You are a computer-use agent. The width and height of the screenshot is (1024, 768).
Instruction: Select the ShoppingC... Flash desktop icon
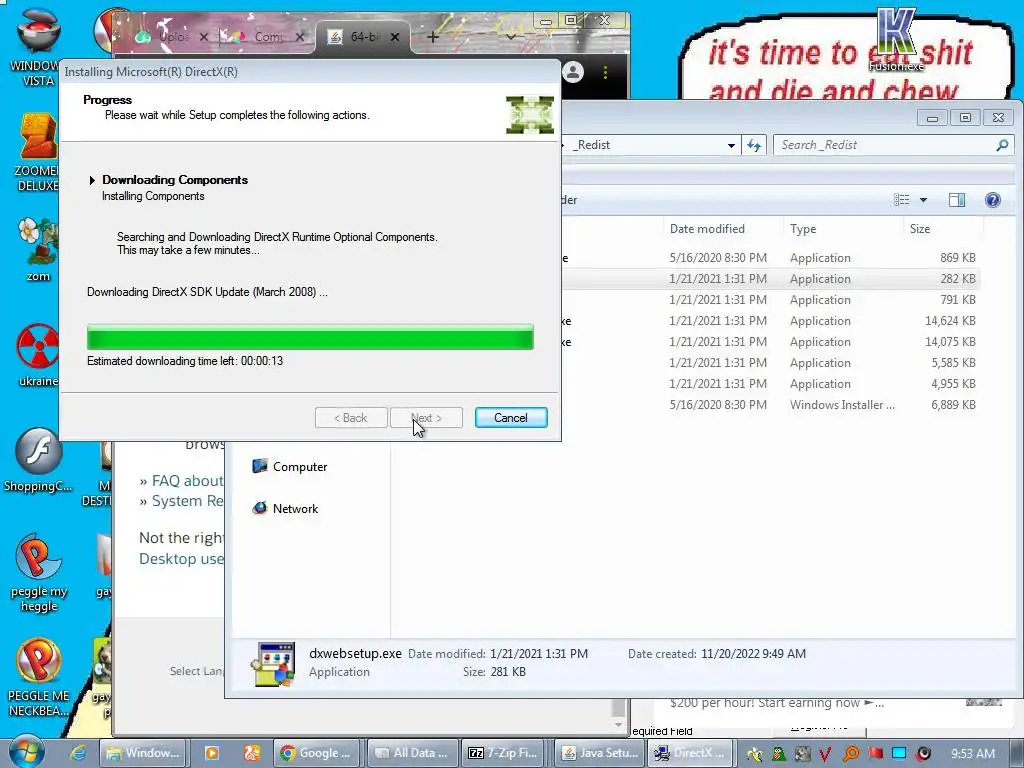pos(37,460)
